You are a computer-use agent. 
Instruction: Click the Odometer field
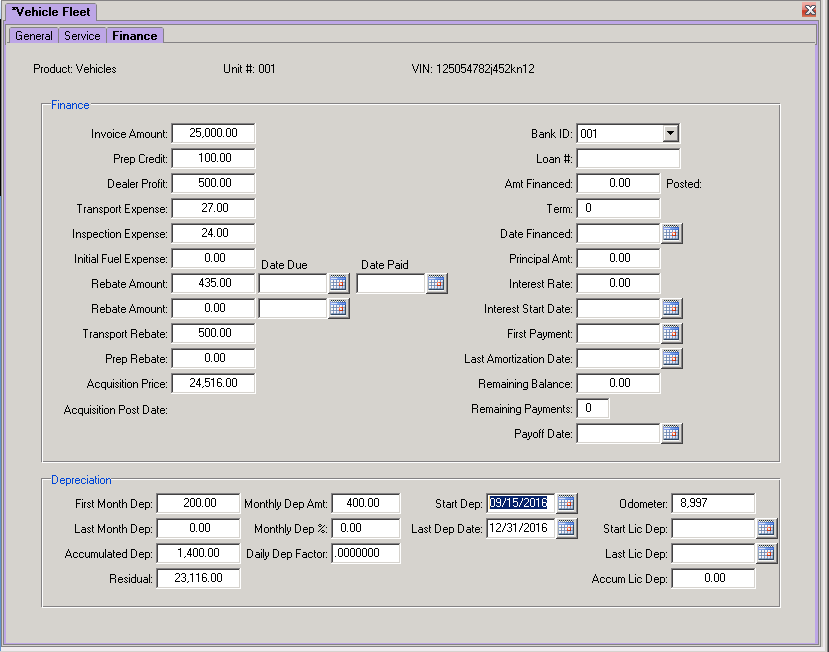(713, 503)
